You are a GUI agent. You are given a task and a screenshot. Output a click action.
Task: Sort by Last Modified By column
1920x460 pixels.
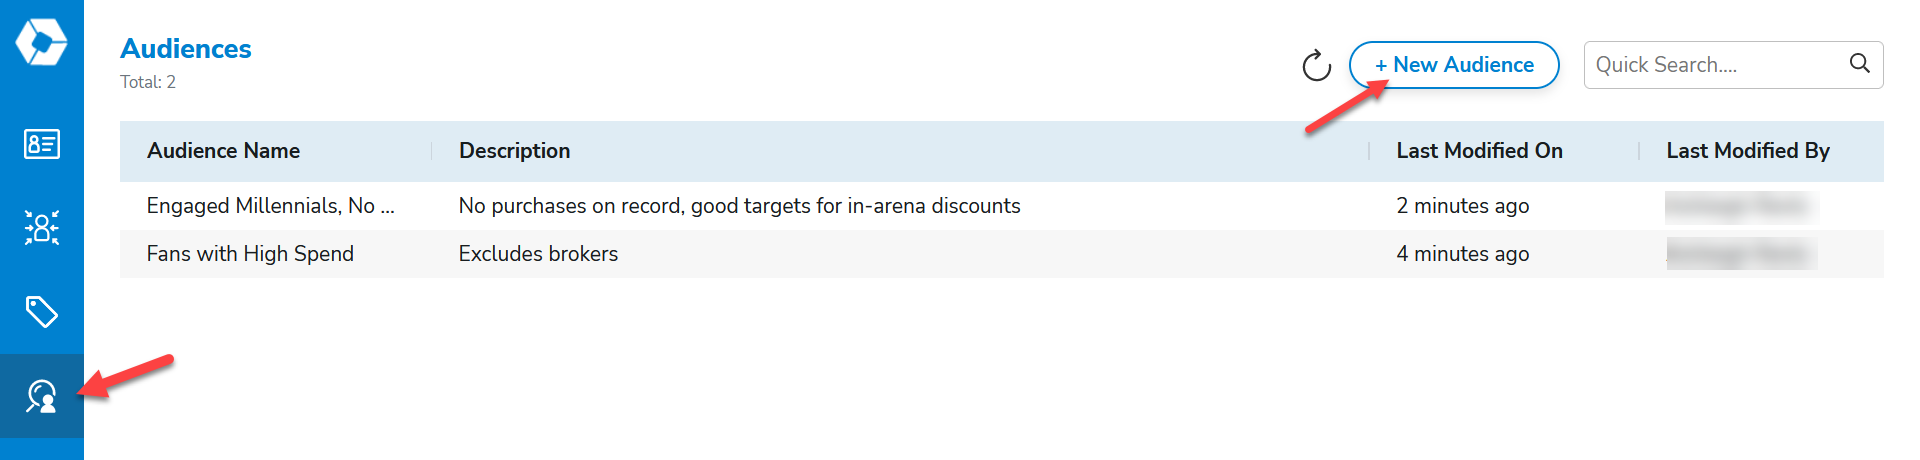point(1747,151)
